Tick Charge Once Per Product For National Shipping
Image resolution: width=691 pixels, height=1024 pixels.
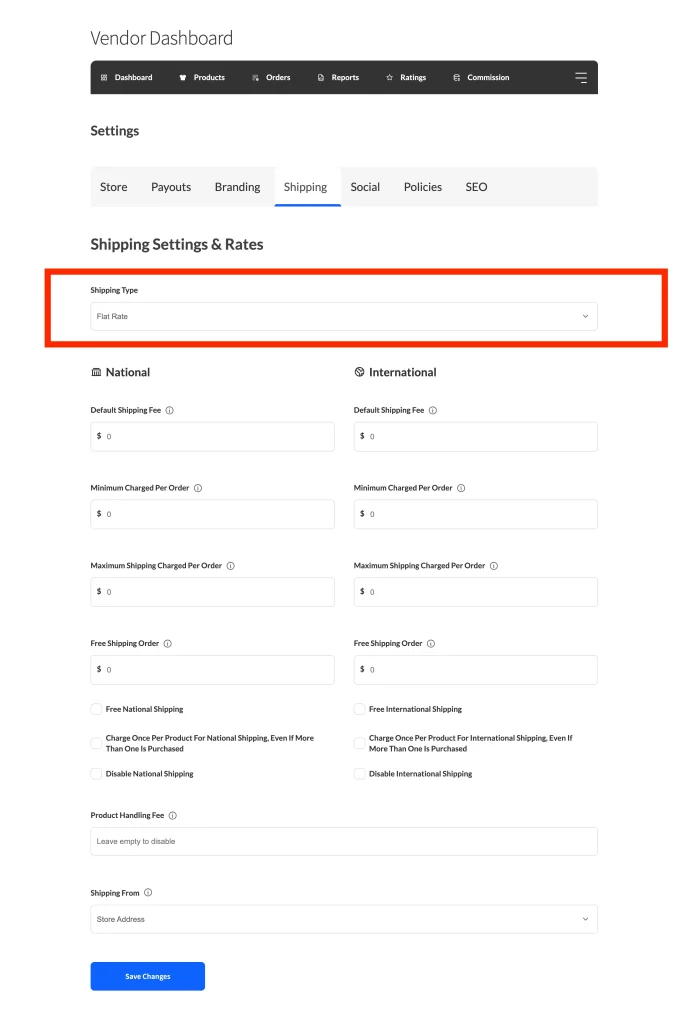click(x=97, y=743)
